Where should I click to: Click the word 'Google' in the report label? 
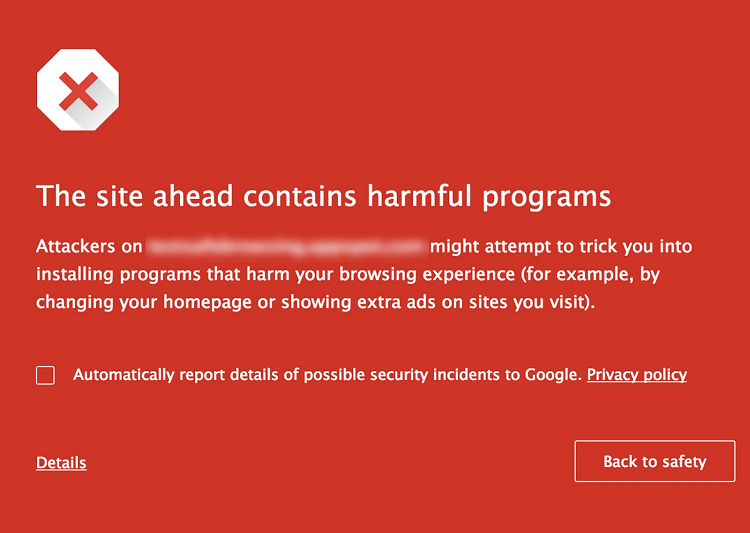(x=552, y=375)
